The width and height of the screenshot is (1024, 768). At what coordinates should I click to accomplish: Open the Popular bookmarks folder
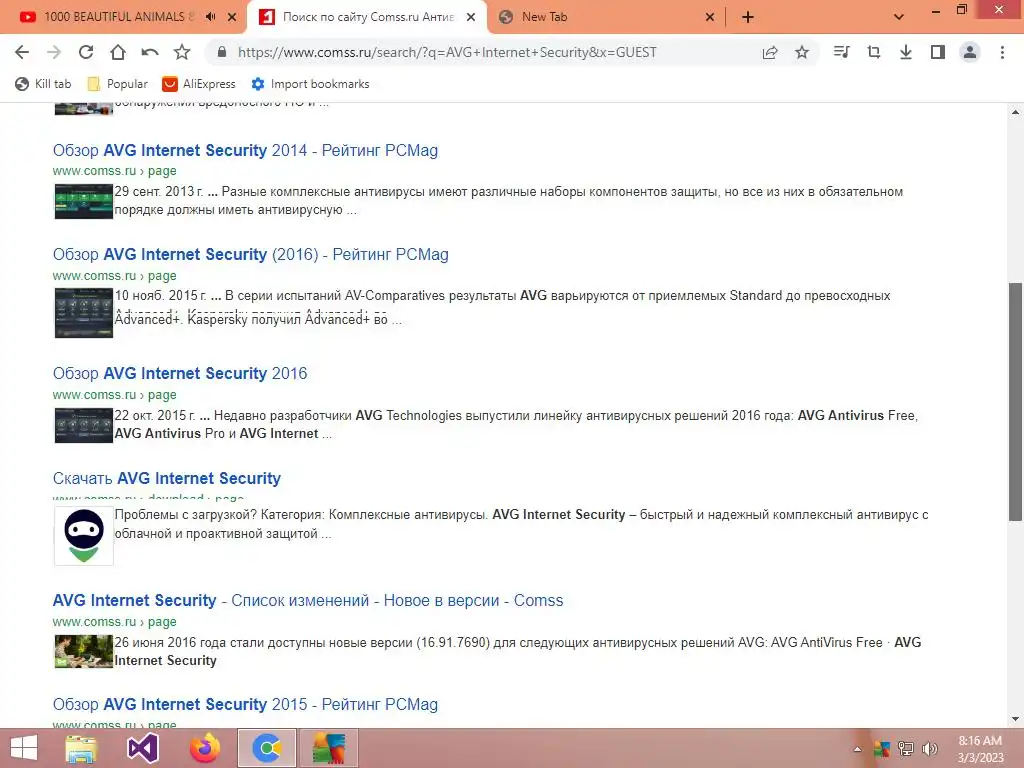118,84
